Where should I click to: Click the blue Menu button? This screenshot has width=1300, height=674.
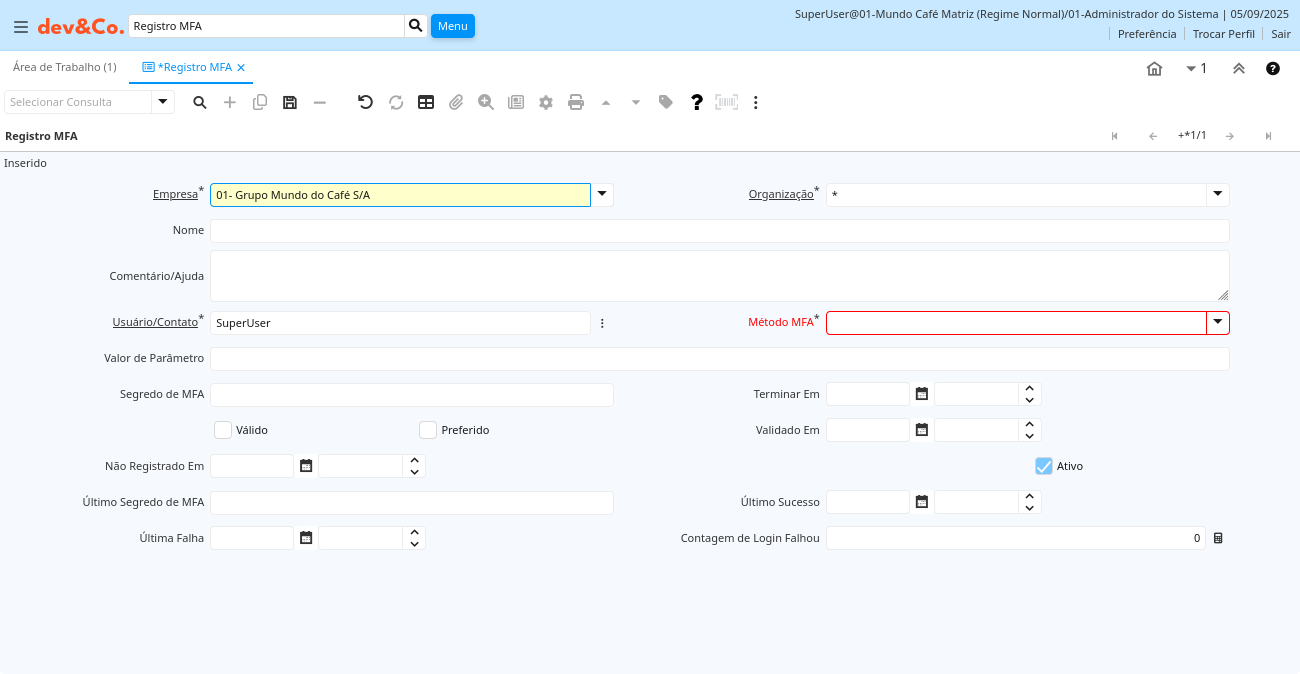coord(453,26)
